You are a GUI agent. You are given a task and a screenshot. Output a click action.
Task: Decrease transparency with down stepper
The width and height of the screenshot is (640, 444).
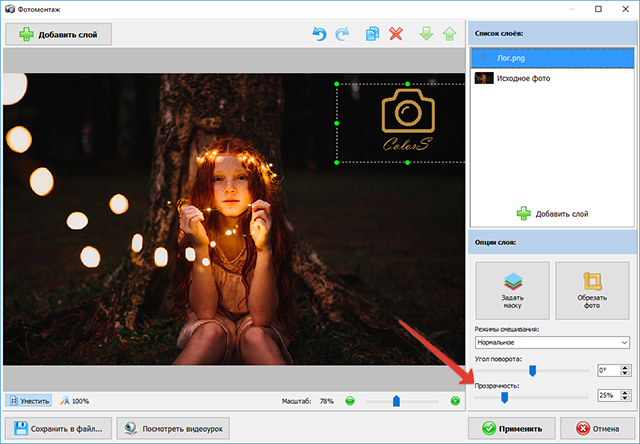tap(625, 398)
